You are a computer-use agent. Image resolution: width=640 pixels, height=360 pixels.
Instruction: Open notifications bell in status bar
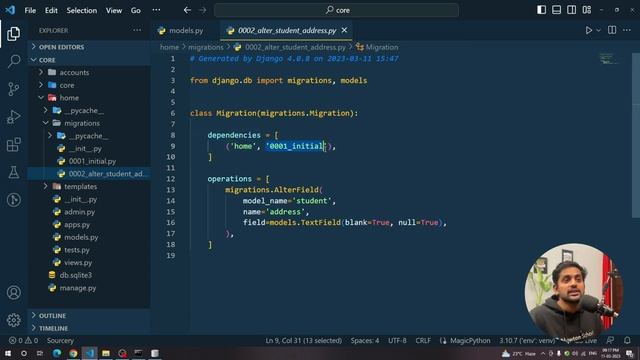pyautogui.click(x=627, y=340)
